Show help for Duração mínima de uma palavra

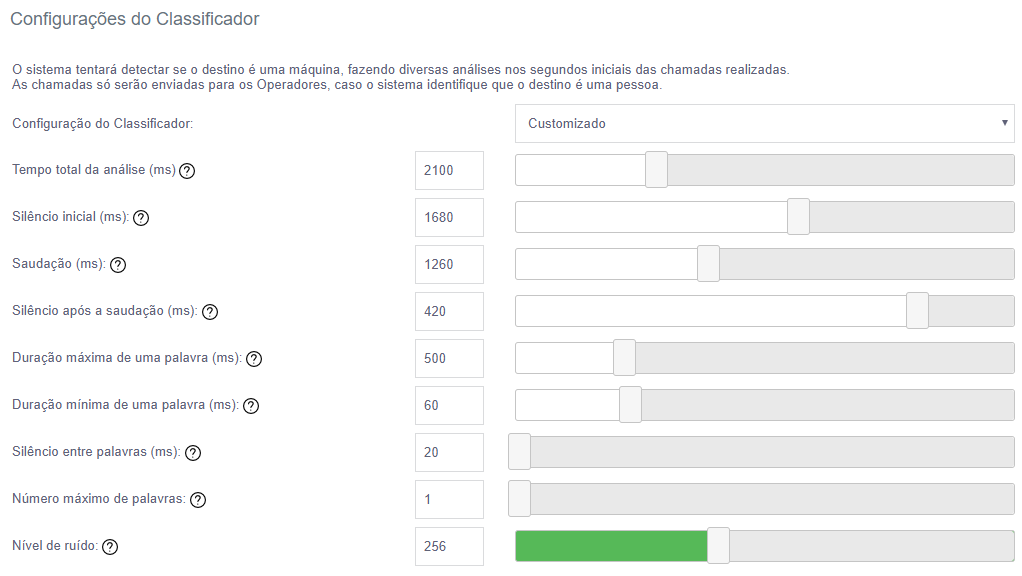pyautogui.click(x=251, y=406)
